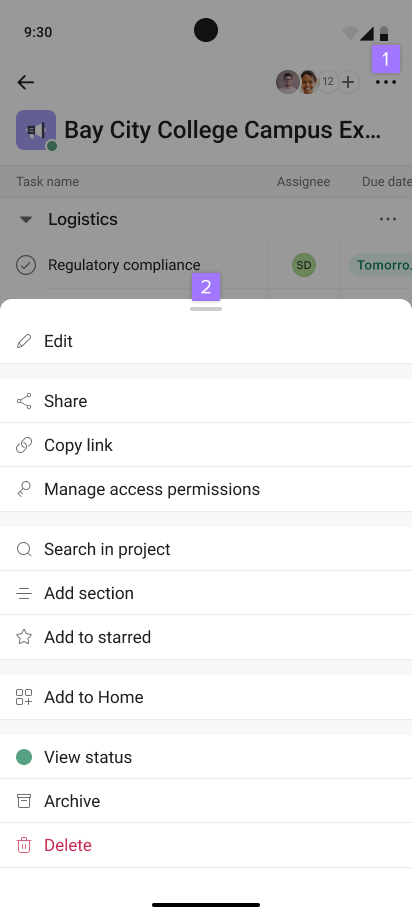
Task: Tap the Archive box icon
Action: tap(23, 801)
